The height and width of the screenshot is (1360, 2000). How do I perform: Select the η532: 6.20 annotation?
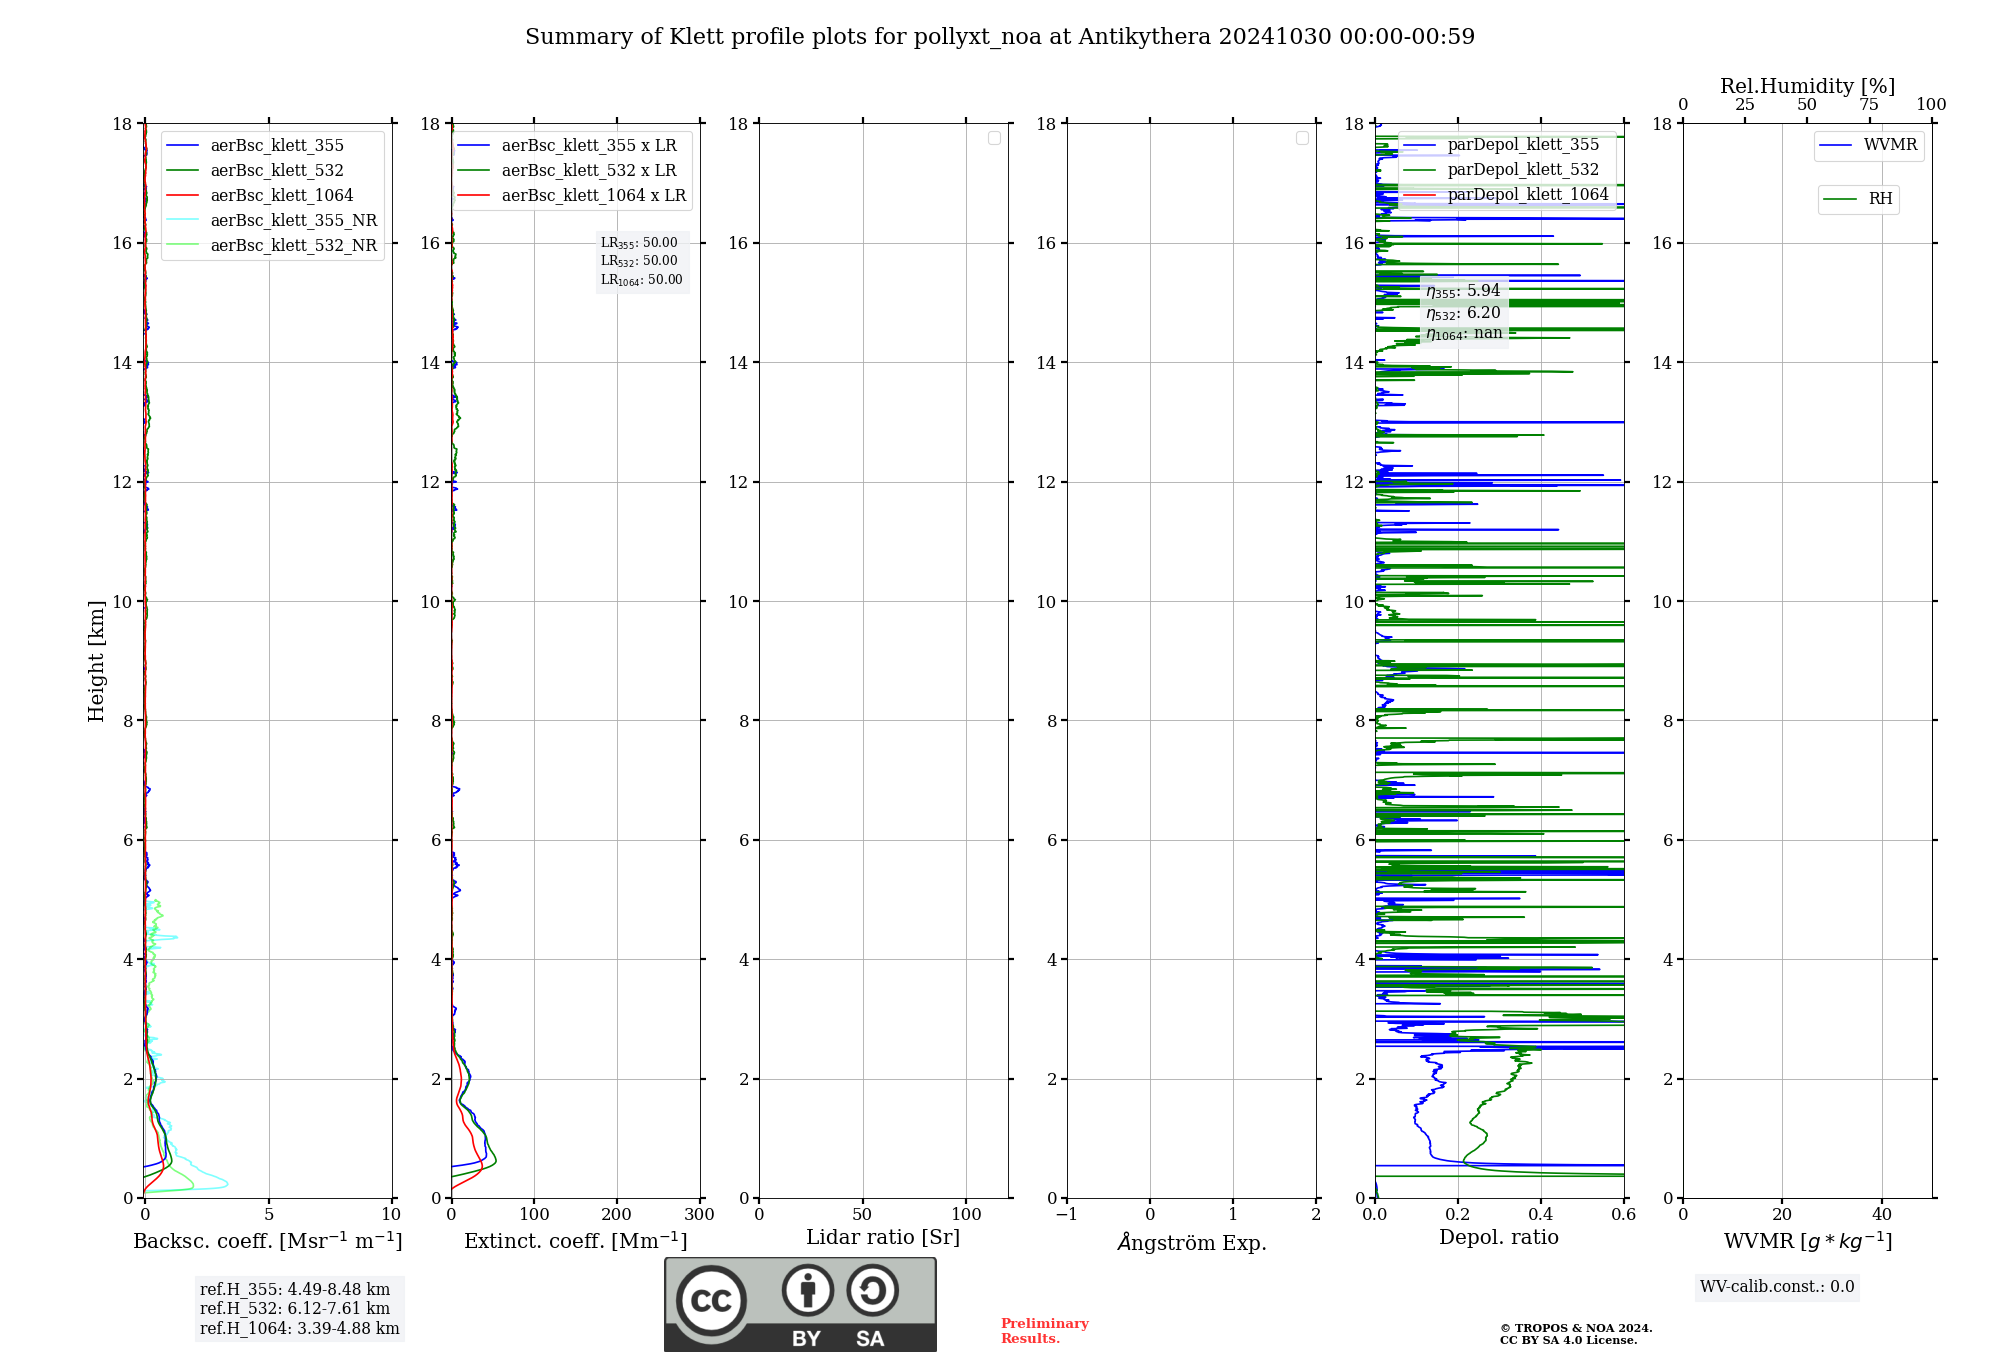tap(1463, 313)
